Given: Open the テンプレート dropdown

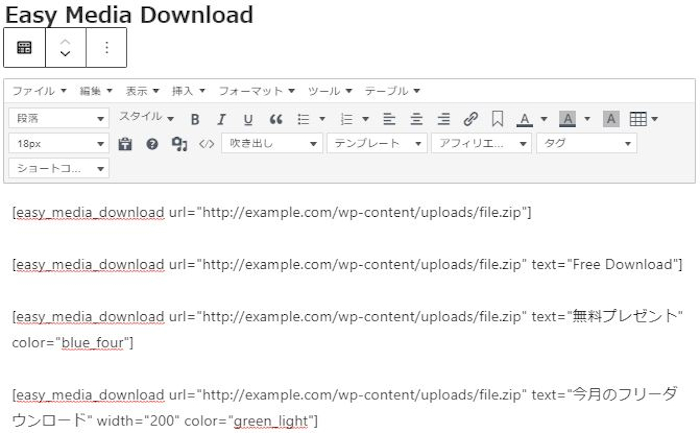Looking at the screenshot, I should (x=377, y=144).
